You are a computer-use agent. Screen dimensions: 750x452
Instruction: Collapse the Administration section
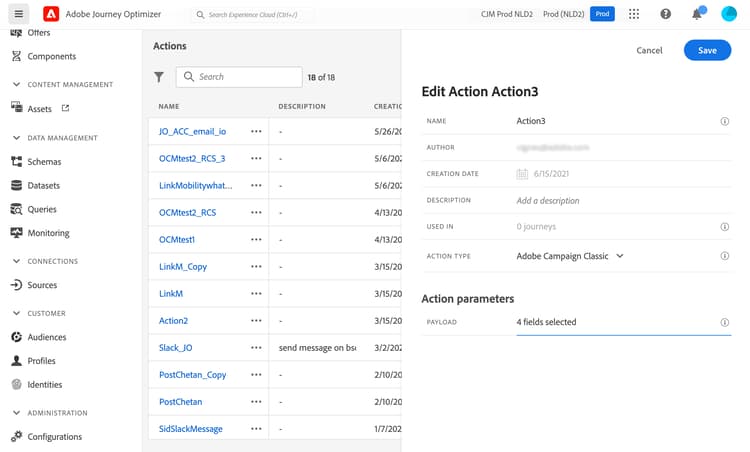[x=16, y=413]
